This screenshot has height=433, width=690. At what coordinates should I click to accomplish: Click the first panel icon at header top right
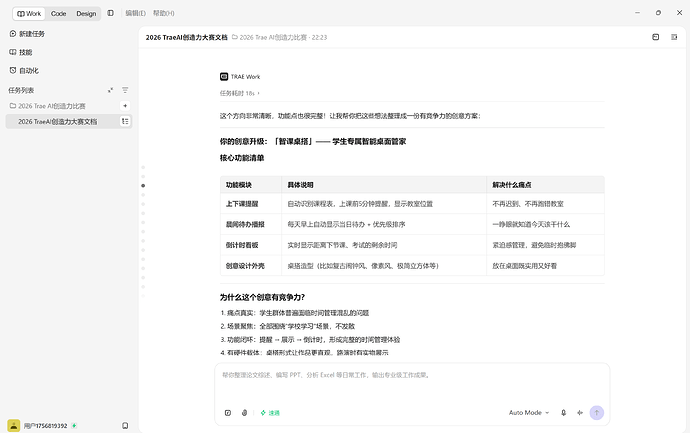click(656, 37)
